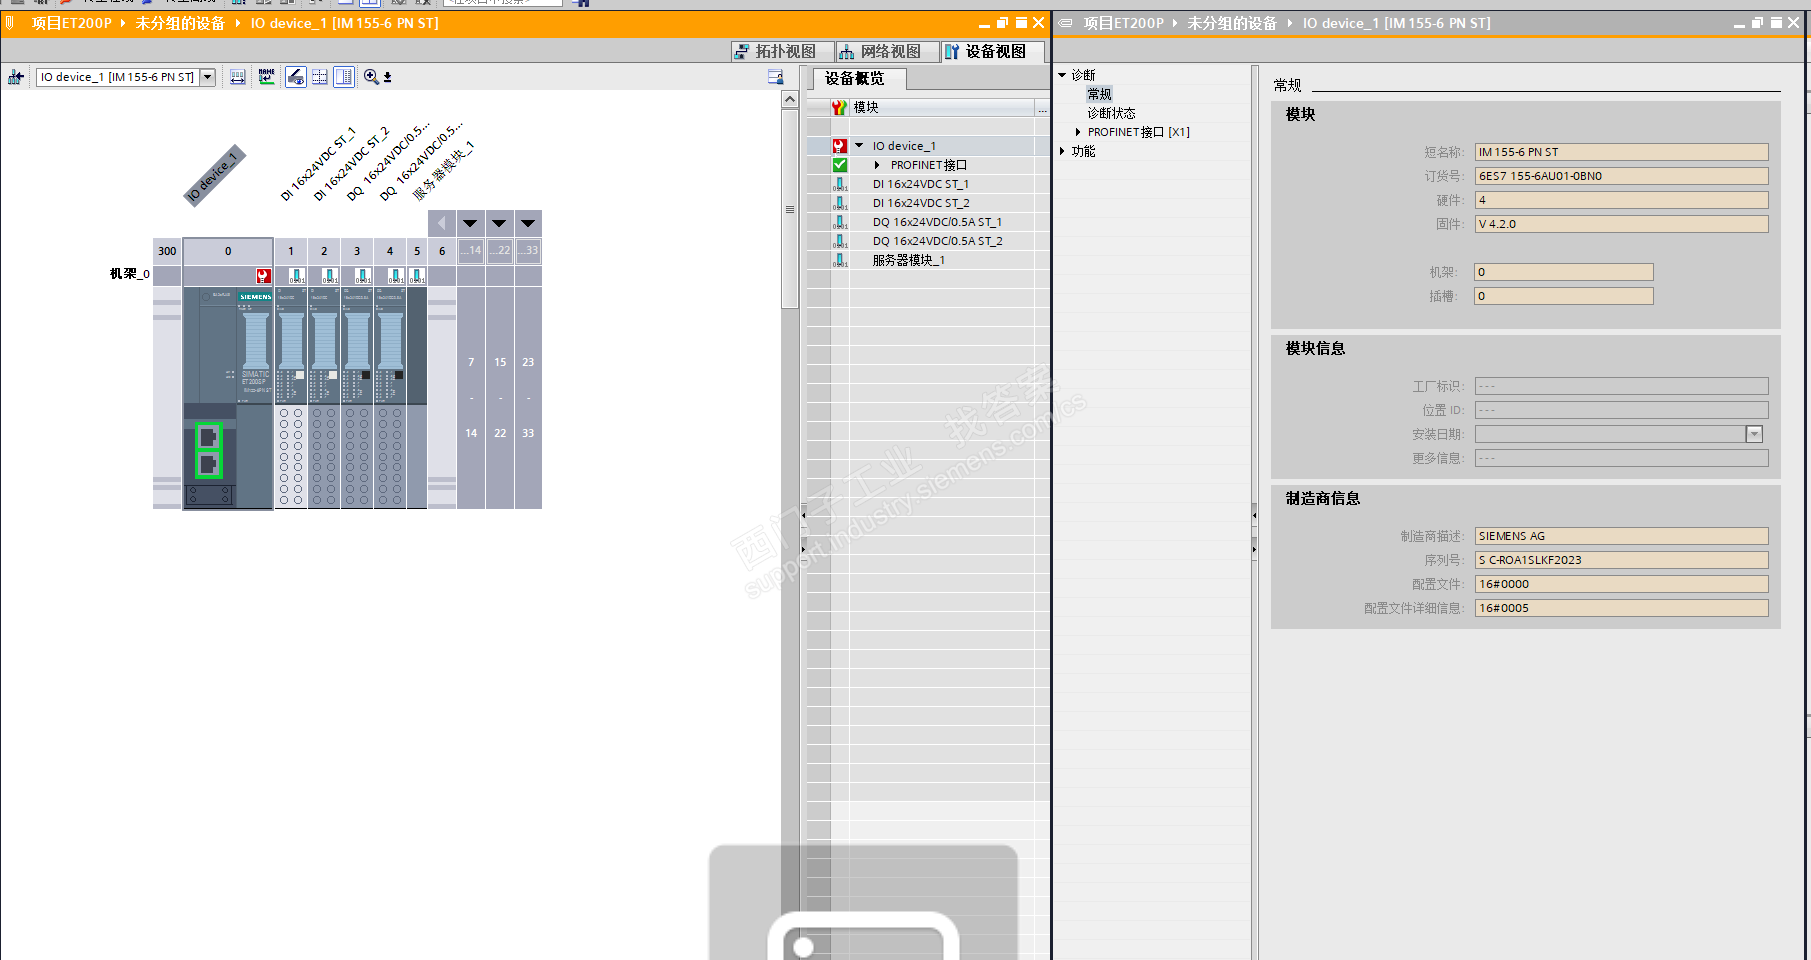
Task: Click the assign device name icon
Action: (x=267, y=77)
